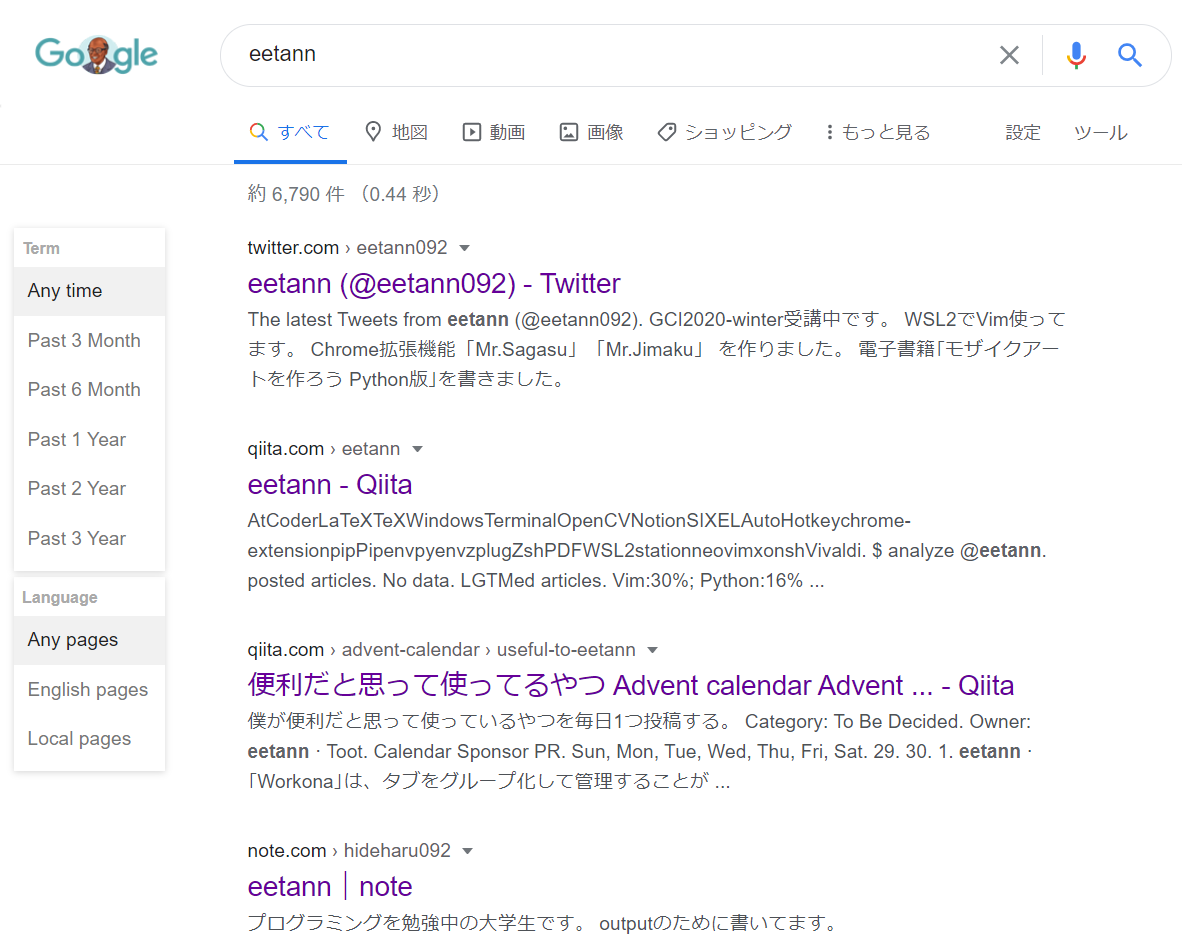
Task: Expand dropdown arrow beside note.com › hideharu092
Action: (x=467, y=851)
